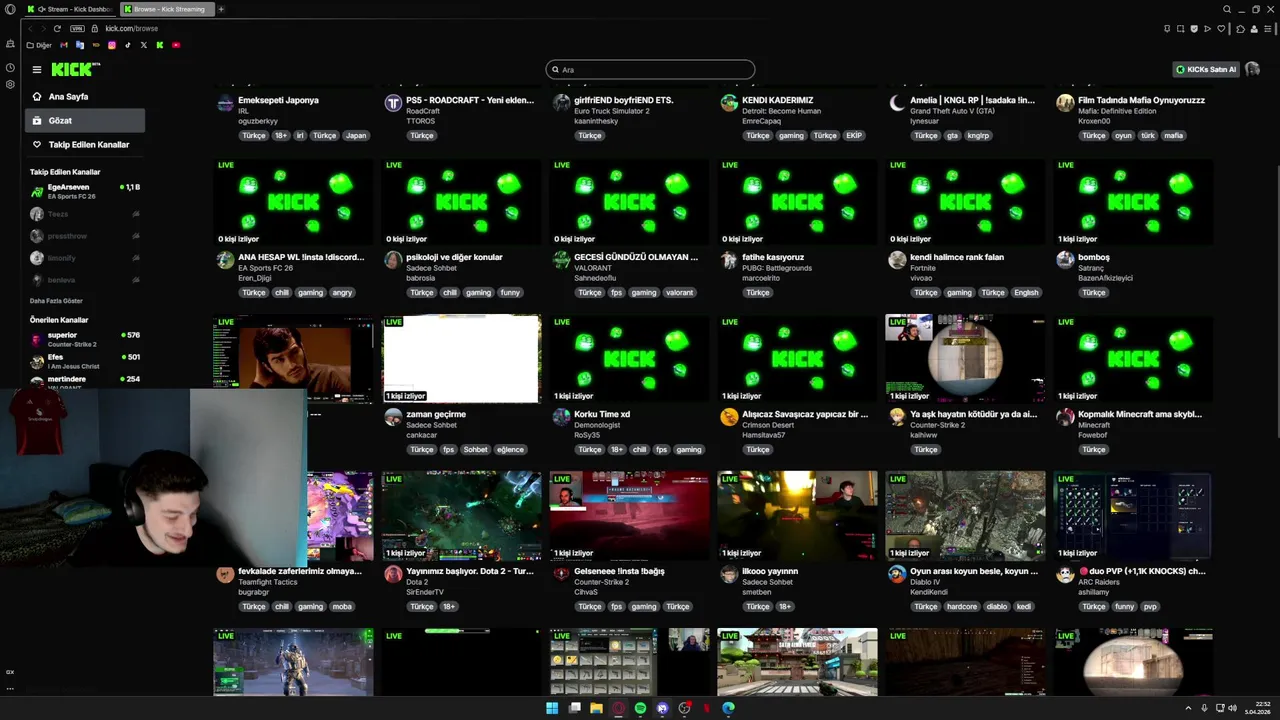Screen dimensions: 1280x720
Task: Open the TikTok bookmark
Action: 128,45
